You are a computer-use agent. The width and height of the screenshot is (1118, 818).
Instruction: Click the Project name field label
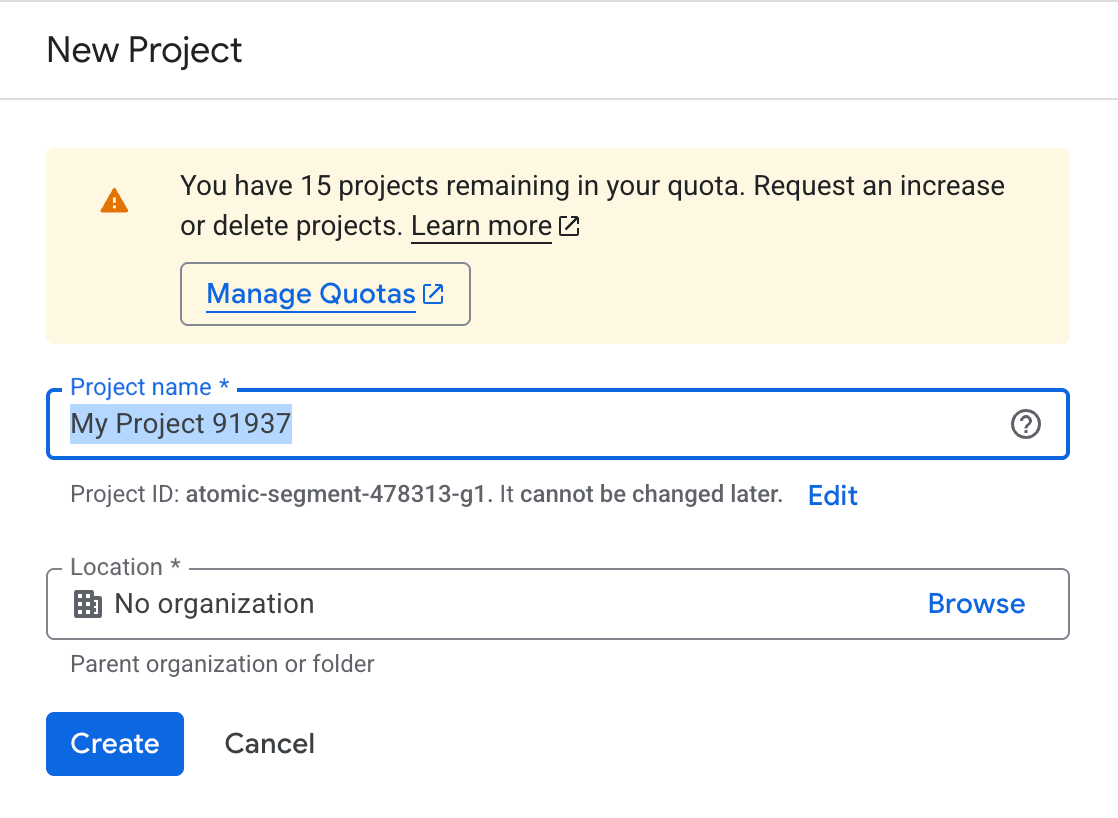pos(149,387)
